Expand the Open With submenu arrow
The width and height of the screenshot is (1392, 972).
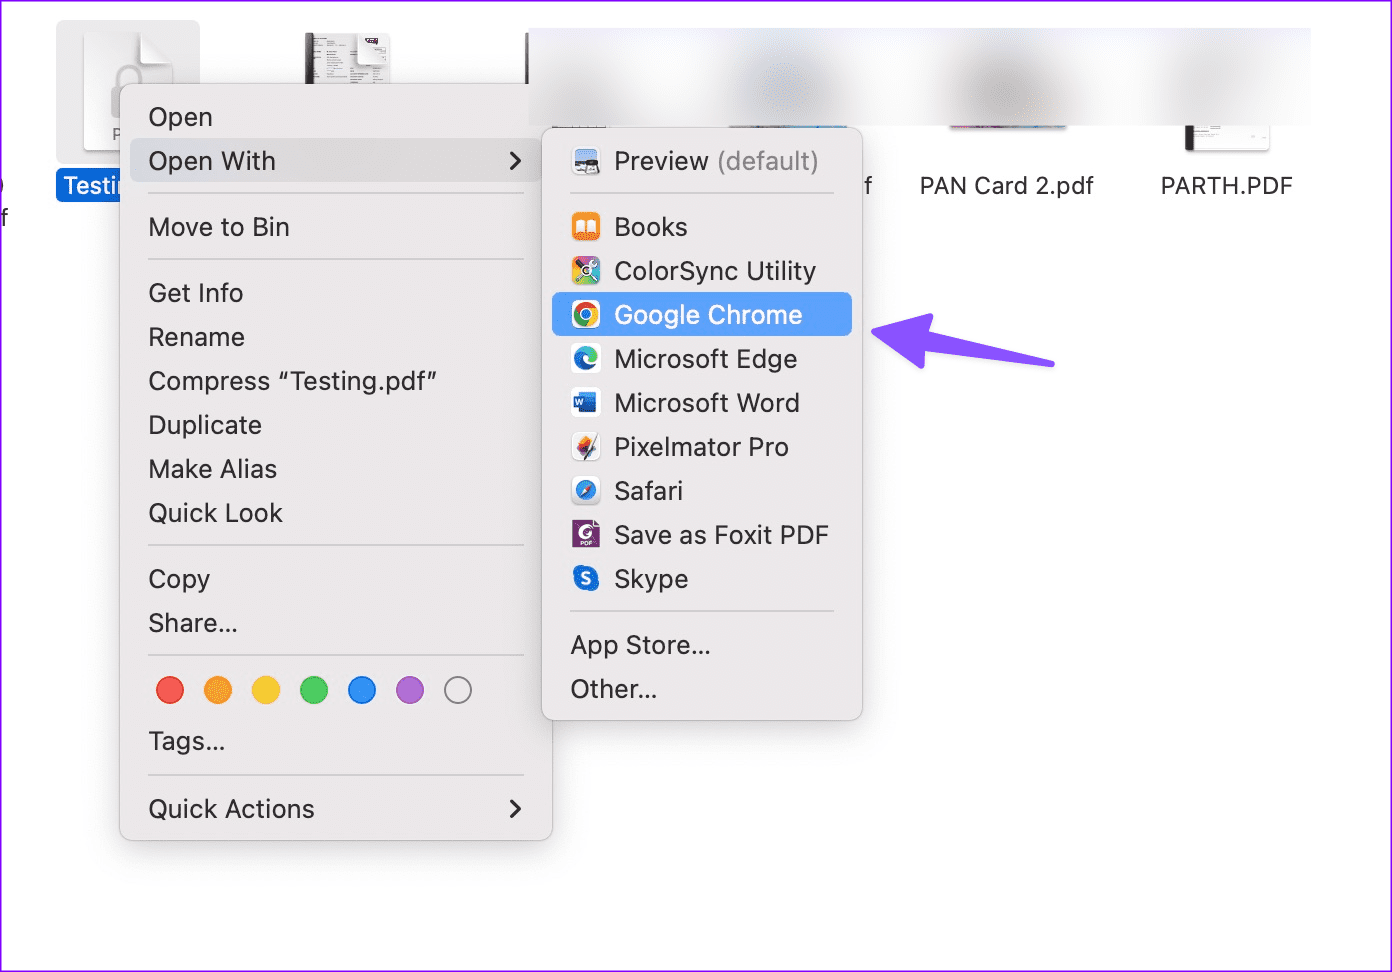(515, 161)
